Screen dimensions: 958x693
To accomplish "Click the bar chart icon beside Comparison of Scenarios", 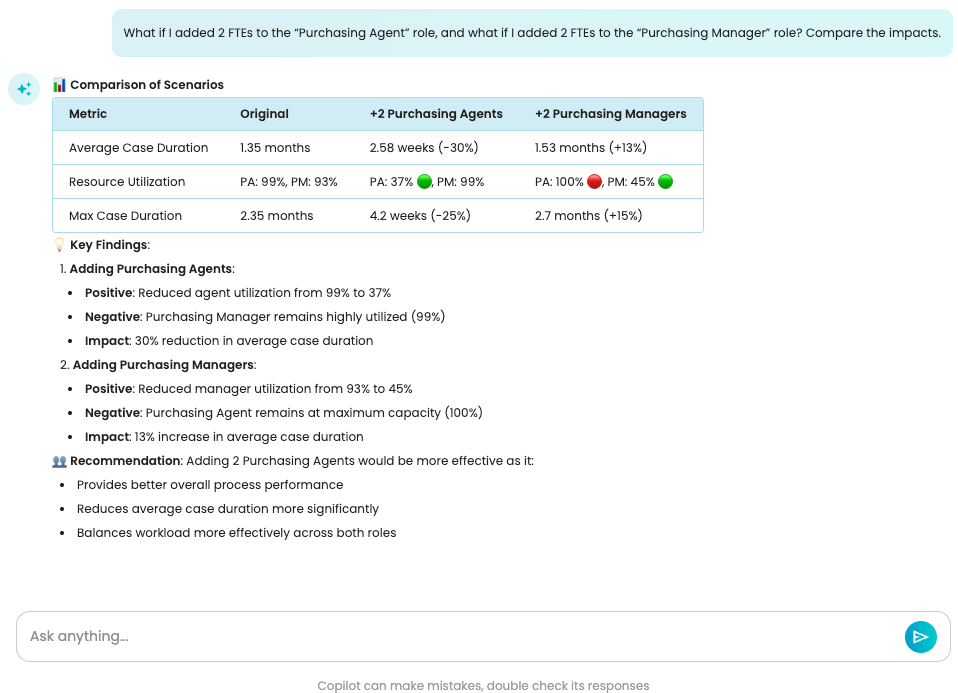I will pyautogui.click(x=59, y=85).
